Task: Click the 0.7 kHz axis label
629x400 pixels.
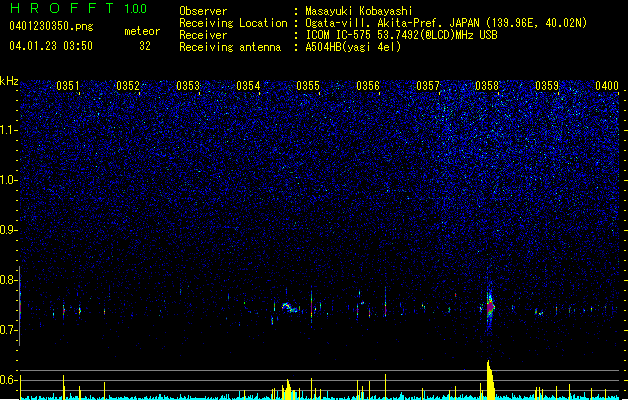Action: coord(9,330)
